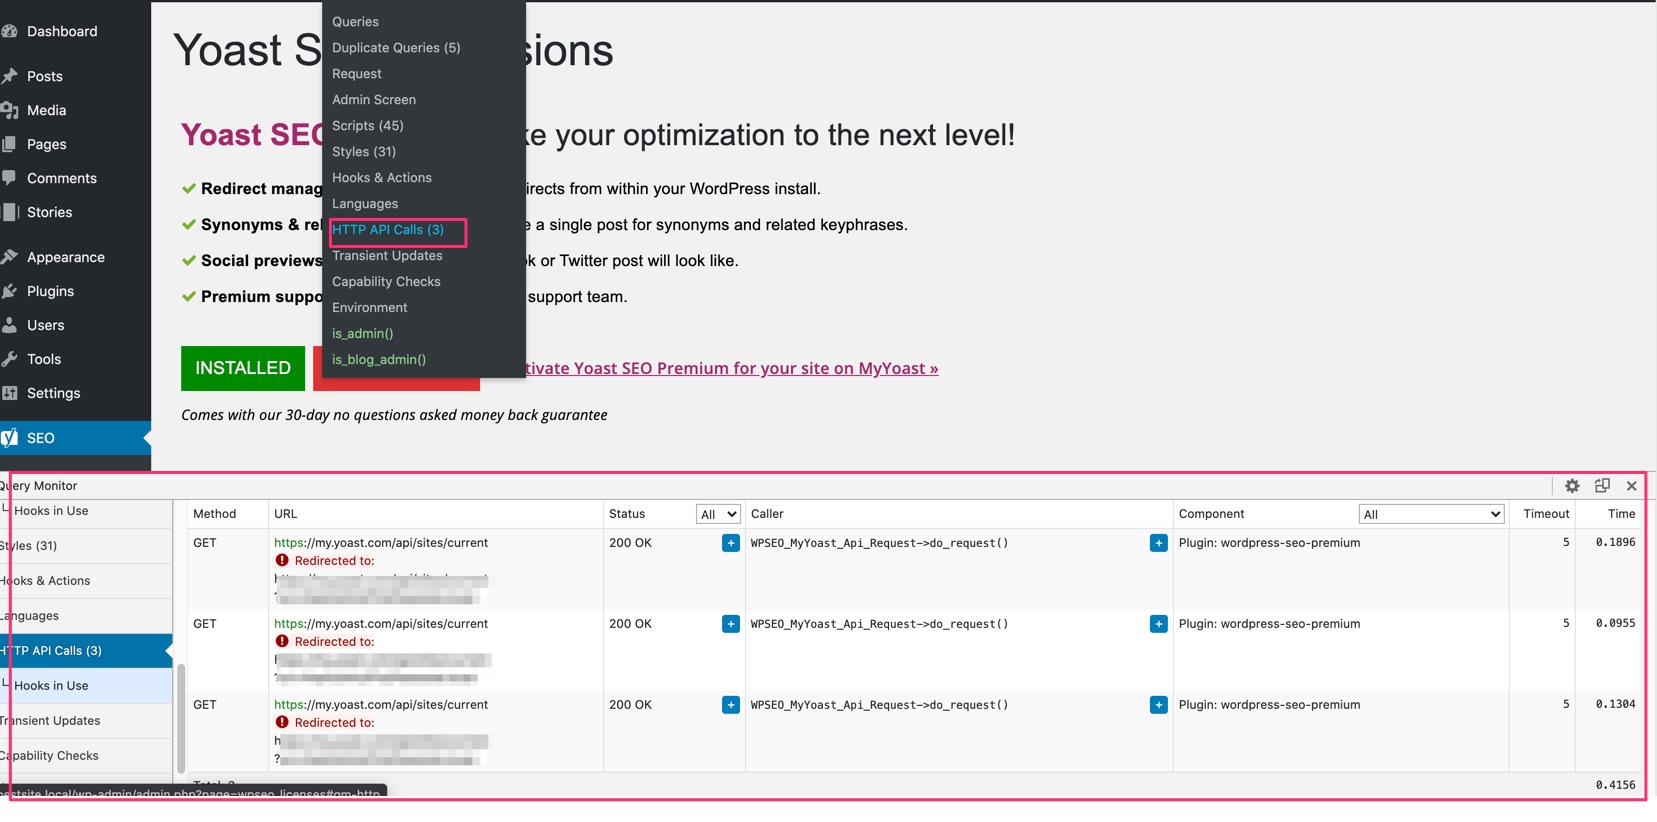The width and height of the screenshot is (1657, 822).
Task: Select Admin Screen menu entry
Action: (x=374, y=100)
